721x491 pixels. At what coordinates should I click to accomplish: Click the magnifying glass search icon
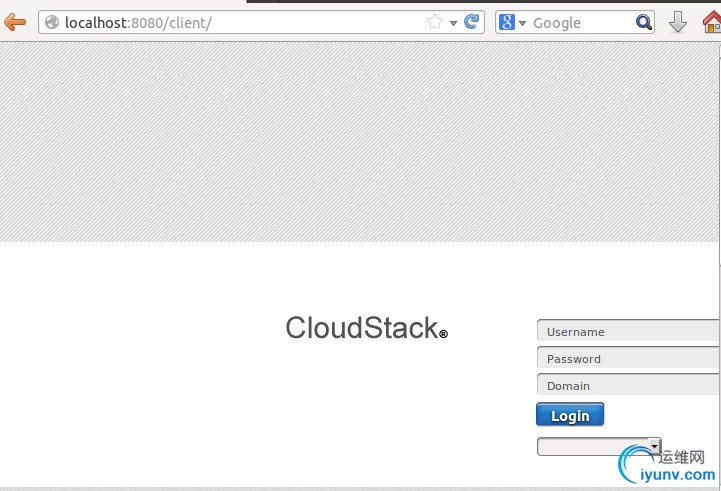(644, 22)
